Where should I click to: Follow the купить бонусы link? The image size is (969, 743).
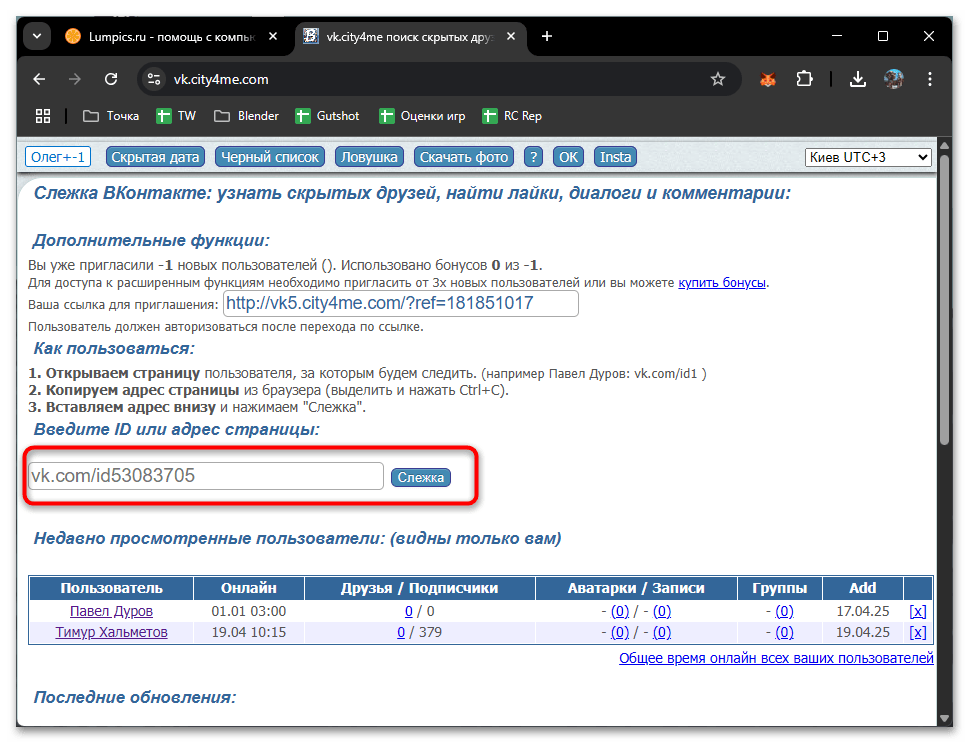click(722, 283)
